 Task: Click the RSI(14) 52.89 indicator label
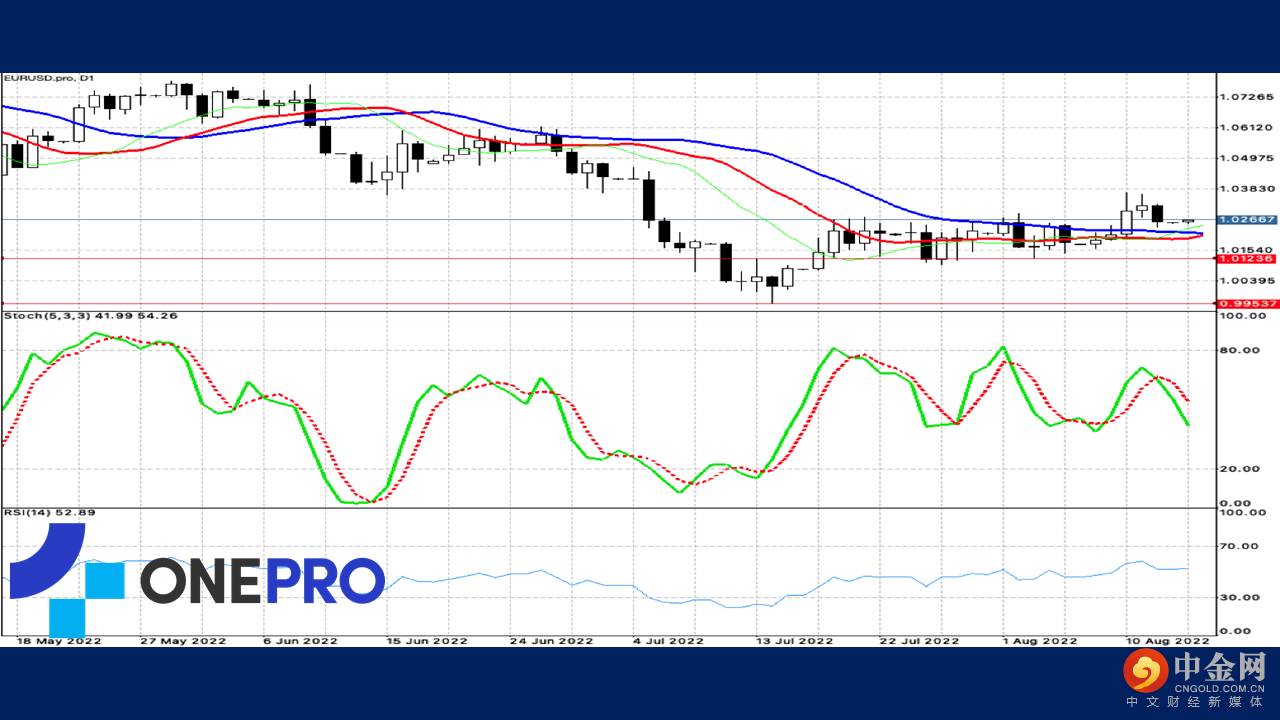click(49, 513)
